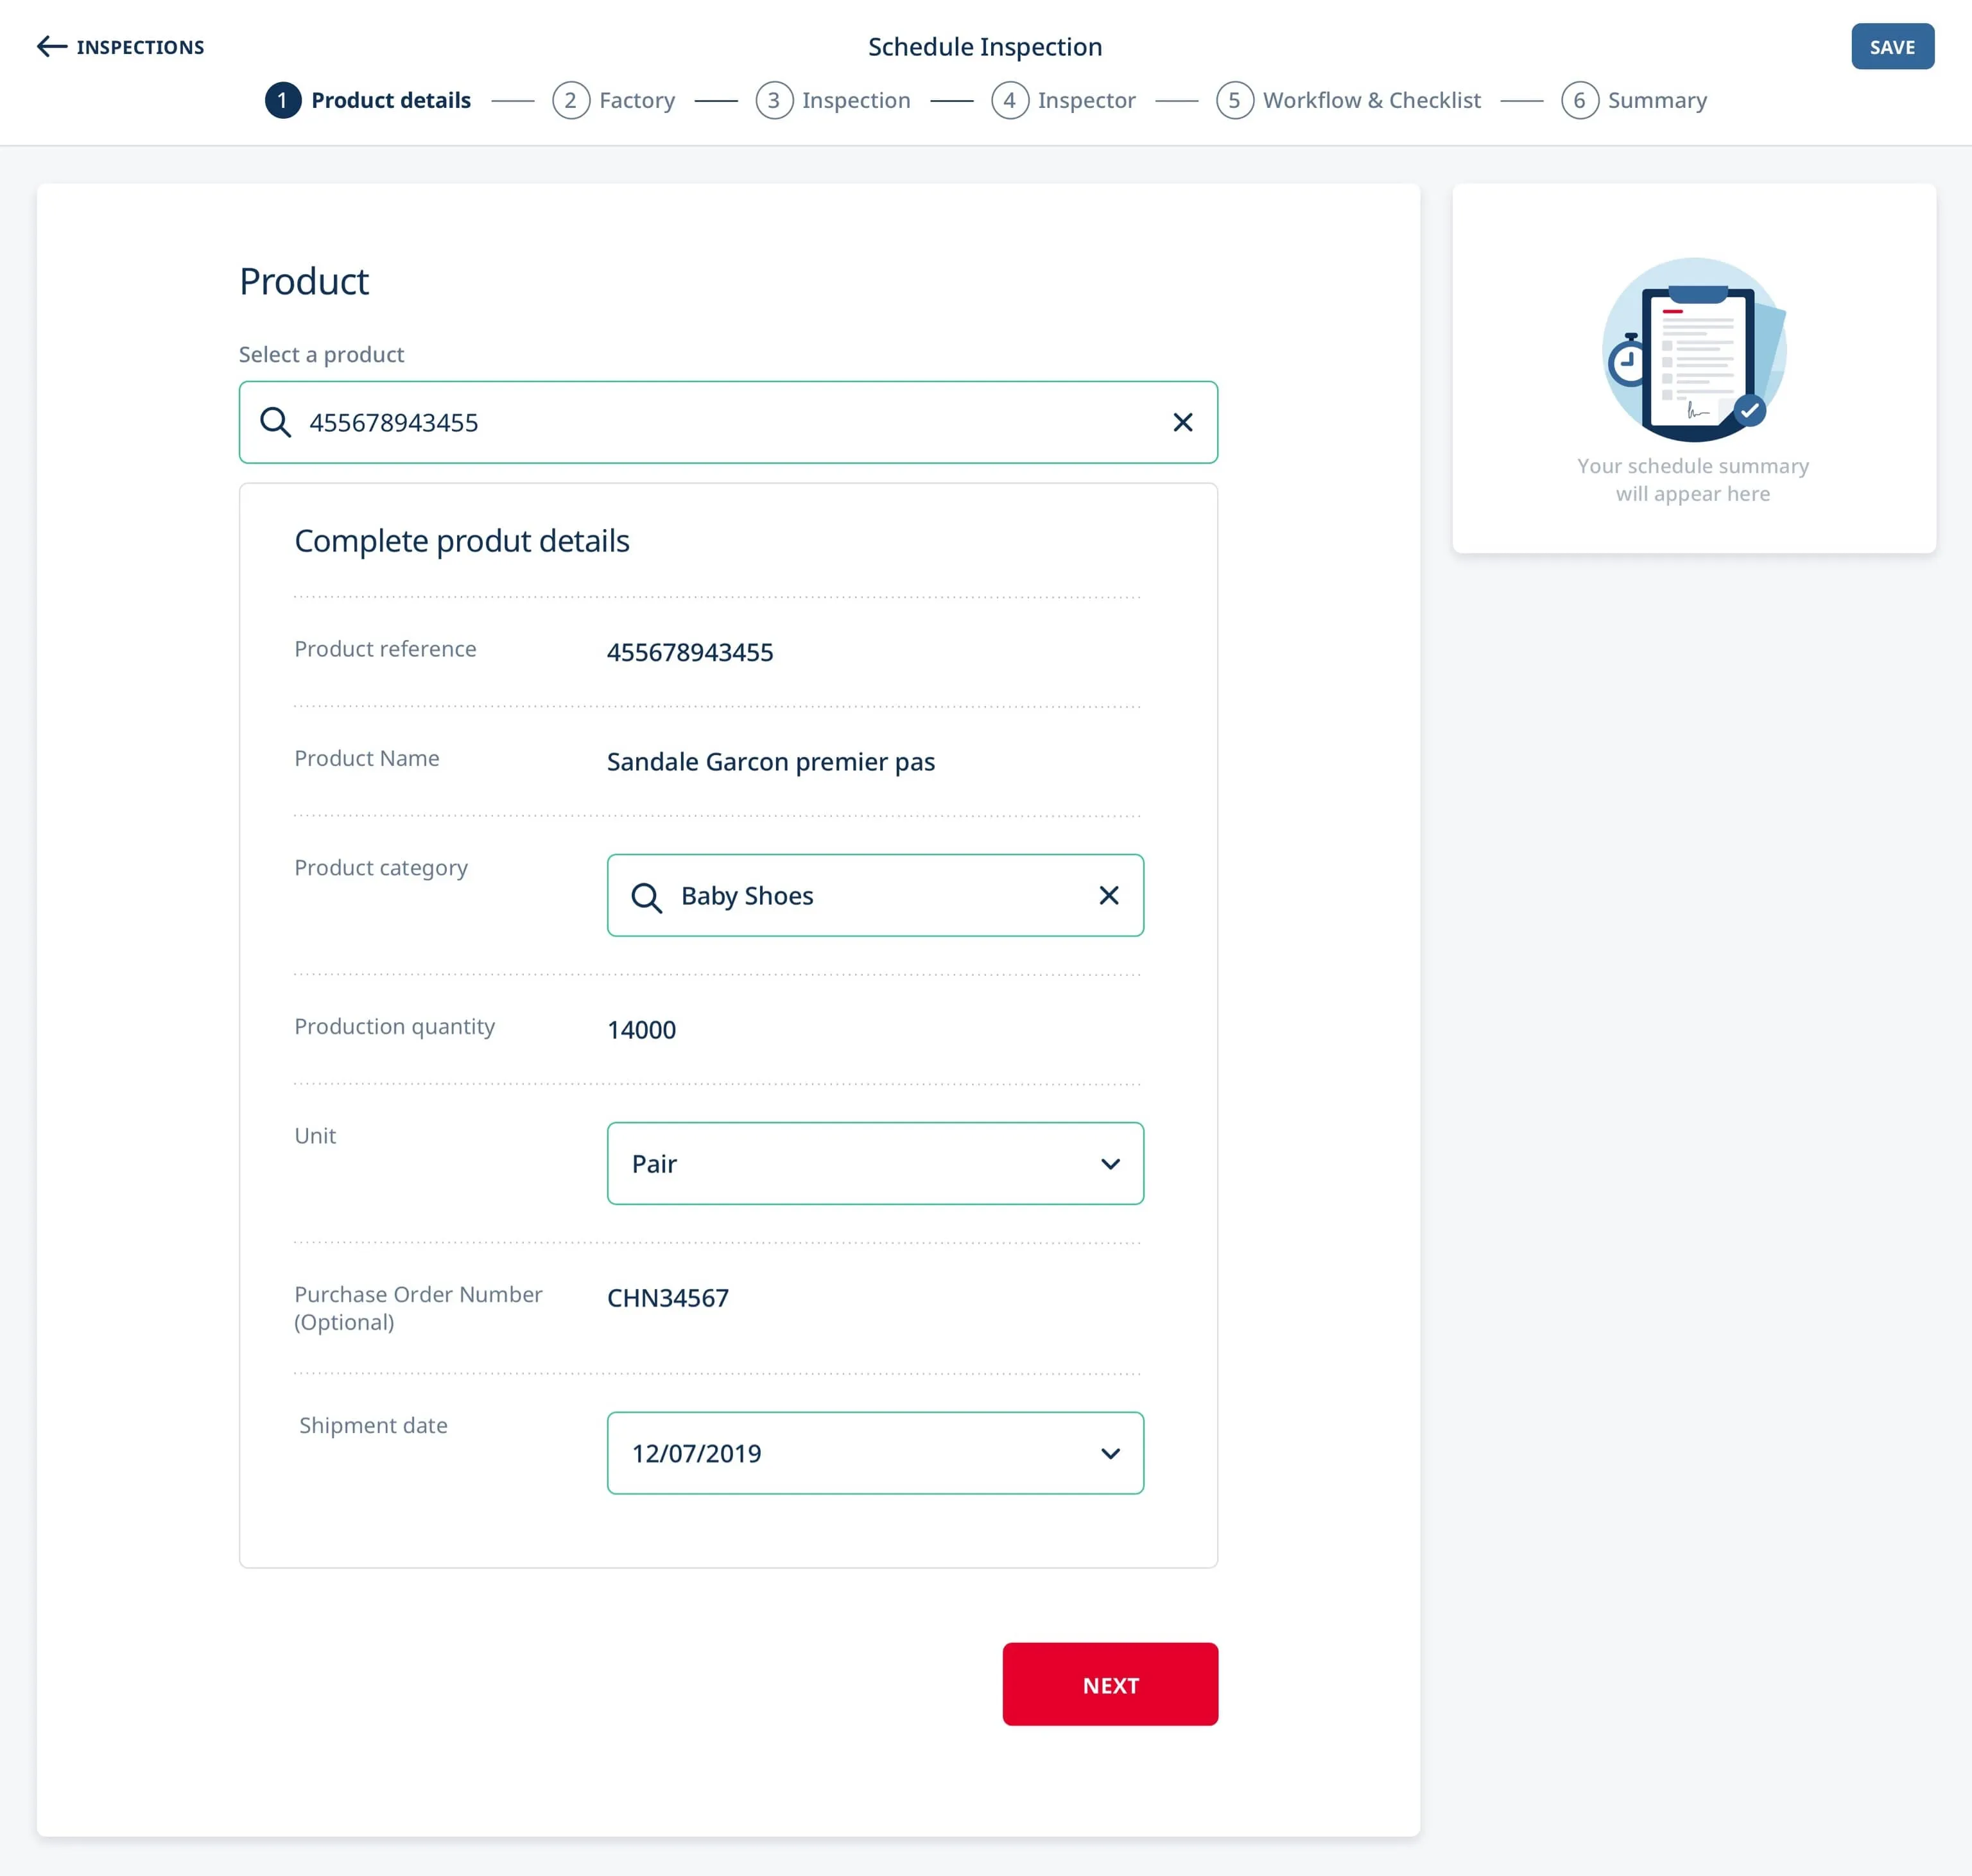Click search icon in category field
Screen dimensions: 1972x1876
pyautogui.click(x=646, y=897)
